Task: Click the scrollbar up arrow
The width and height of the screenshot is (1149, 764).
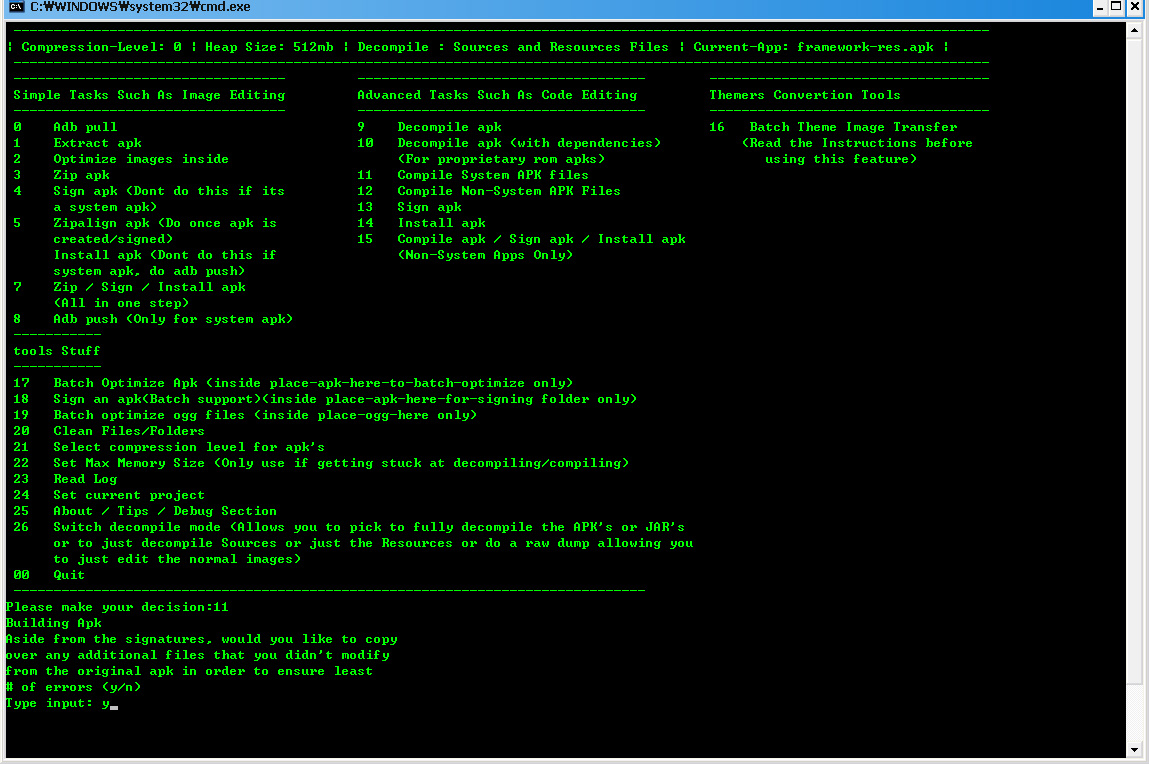Action: pos(1134,30)
